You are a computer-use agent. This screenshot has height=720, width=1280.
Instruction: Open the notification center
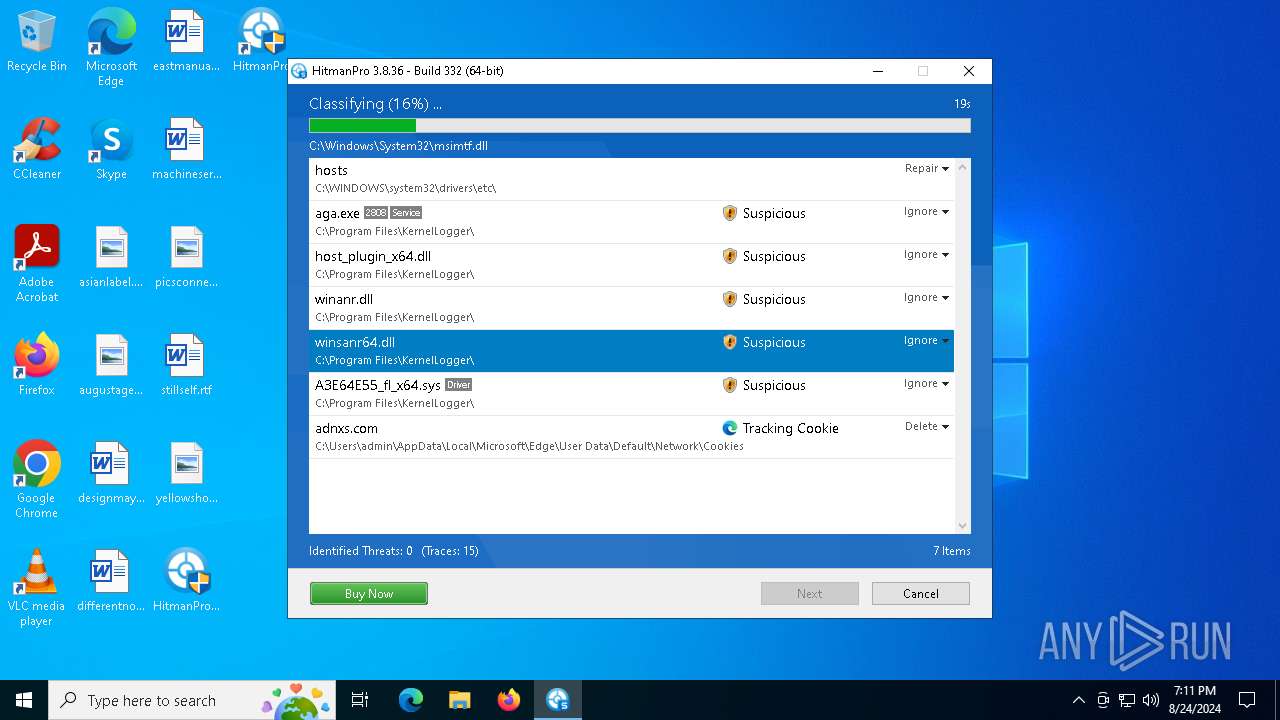(x=1247, y=700)
